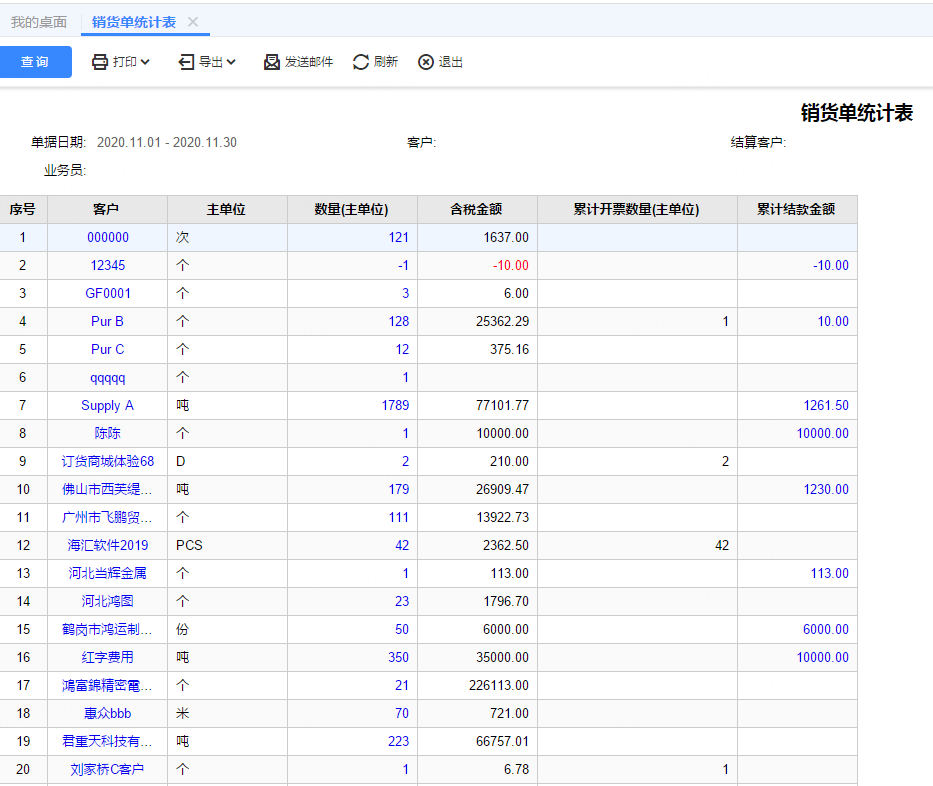Click the envelope icon for 发送邮件
Image resolution: width=933 pixels, height=786 pixels.
272,62
